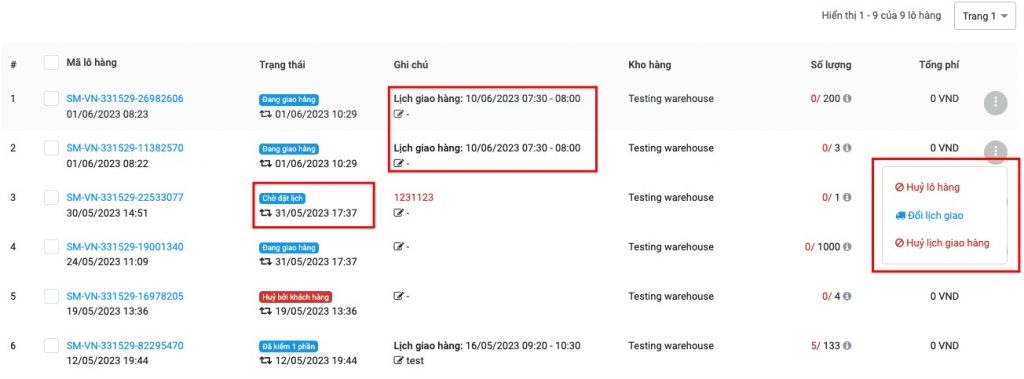Click the text Hiển thị 1 - 9 của 9 lô hàng
The height and width of the screenshot is (379, 1024).
881,16
